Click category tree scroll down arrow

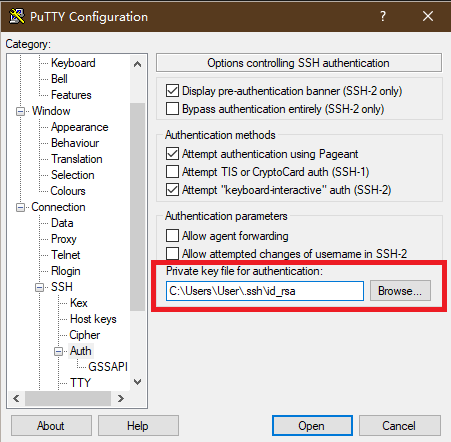coord(137,382)
